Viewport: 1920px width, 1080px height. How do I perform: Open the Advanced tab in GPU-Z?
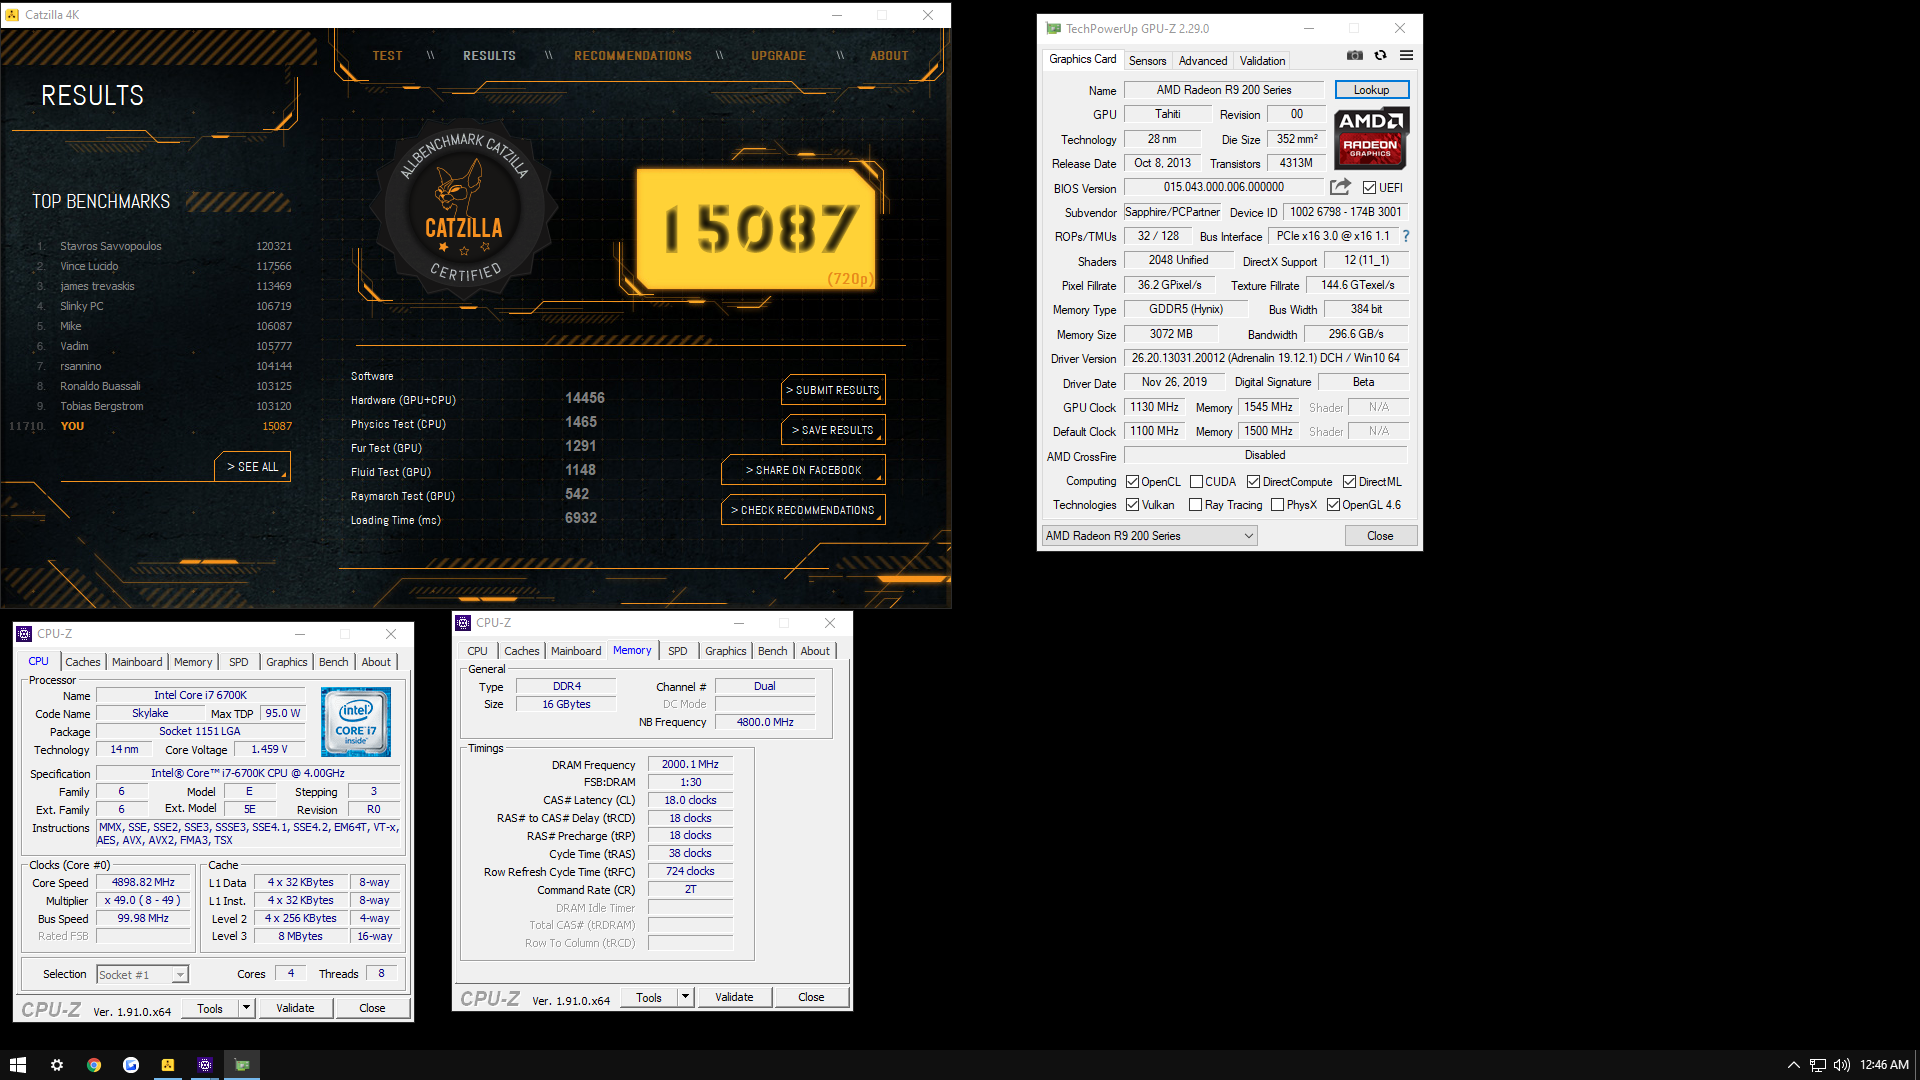coord(1202,61)
